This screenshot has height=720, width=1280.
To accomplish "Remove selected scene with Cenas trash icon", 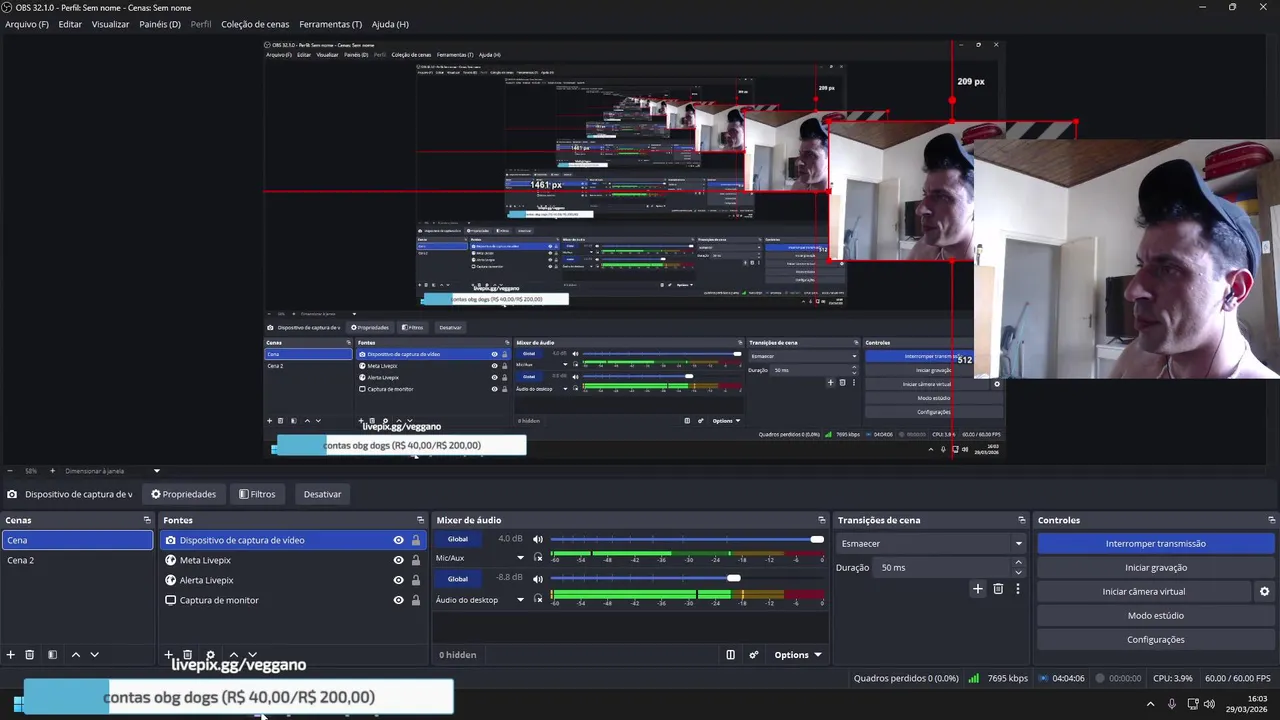I will pyautogui.click(x=30, y=655).
